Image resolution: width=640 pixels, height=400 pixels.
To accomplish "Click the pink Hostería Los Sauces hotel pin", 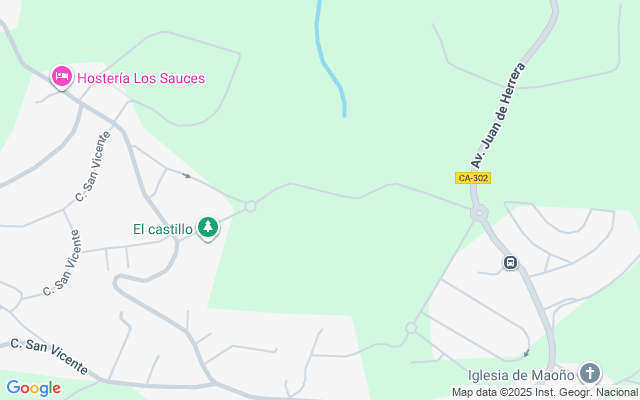I will tap(62, 78).
